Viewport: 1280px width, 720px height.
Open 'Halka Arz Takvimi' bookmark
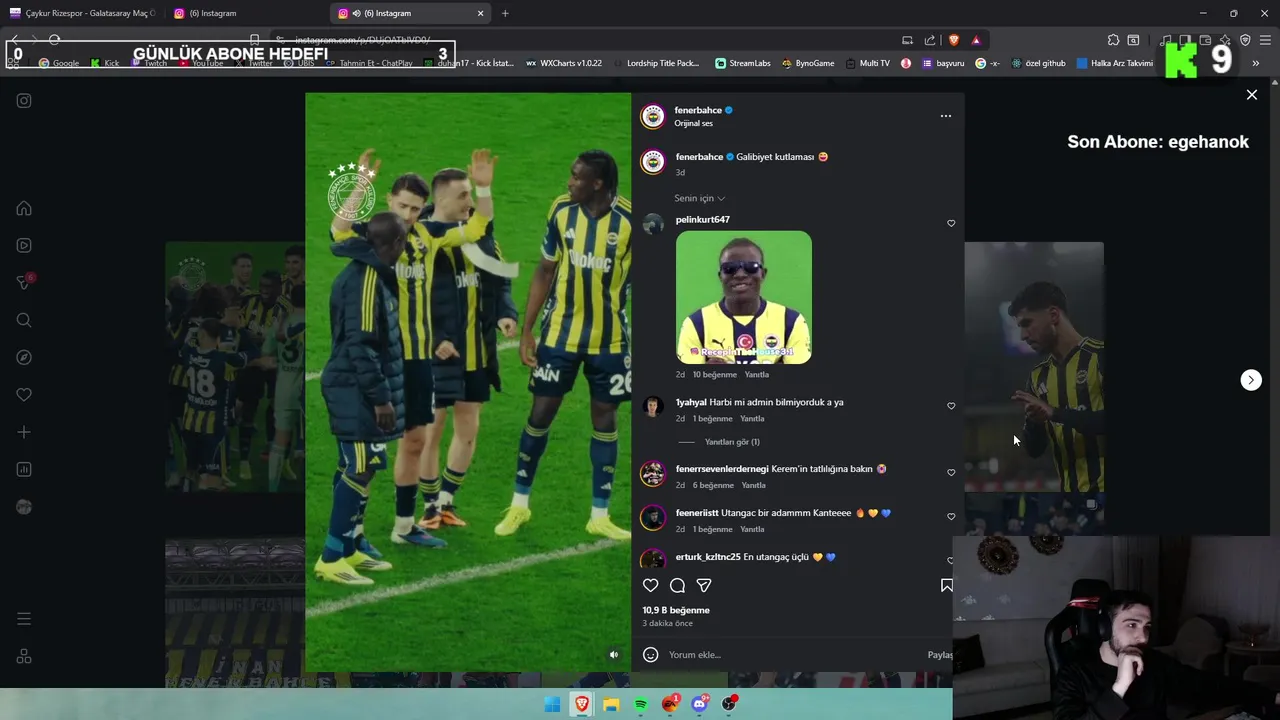(1114, 63)
